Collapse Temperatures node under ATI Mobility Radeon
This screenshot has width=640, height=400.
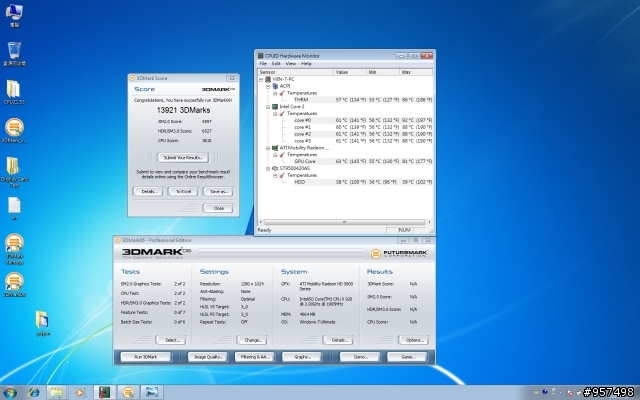point(275,155)
